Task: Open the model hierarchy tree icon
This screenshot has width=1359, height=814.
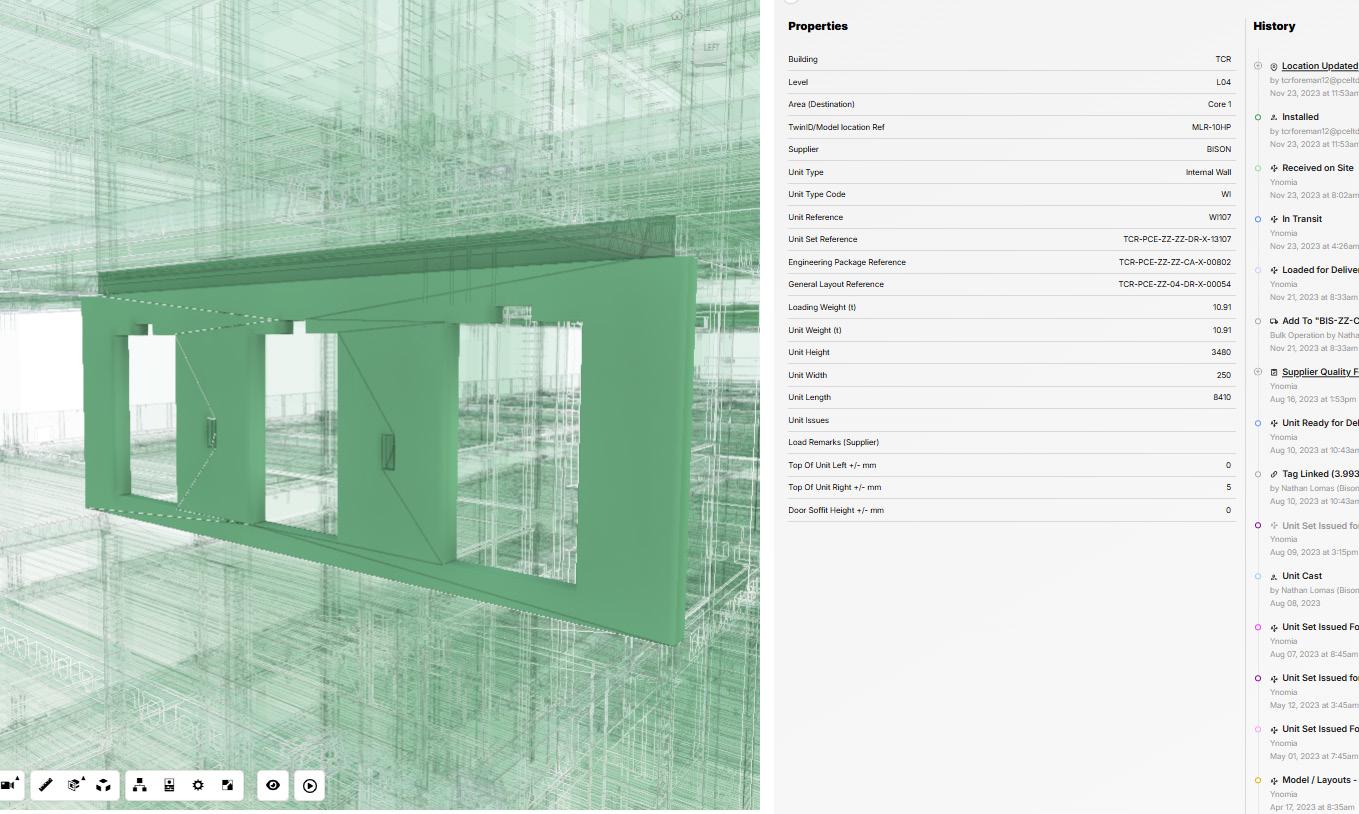Action: (x=140, y=786)
